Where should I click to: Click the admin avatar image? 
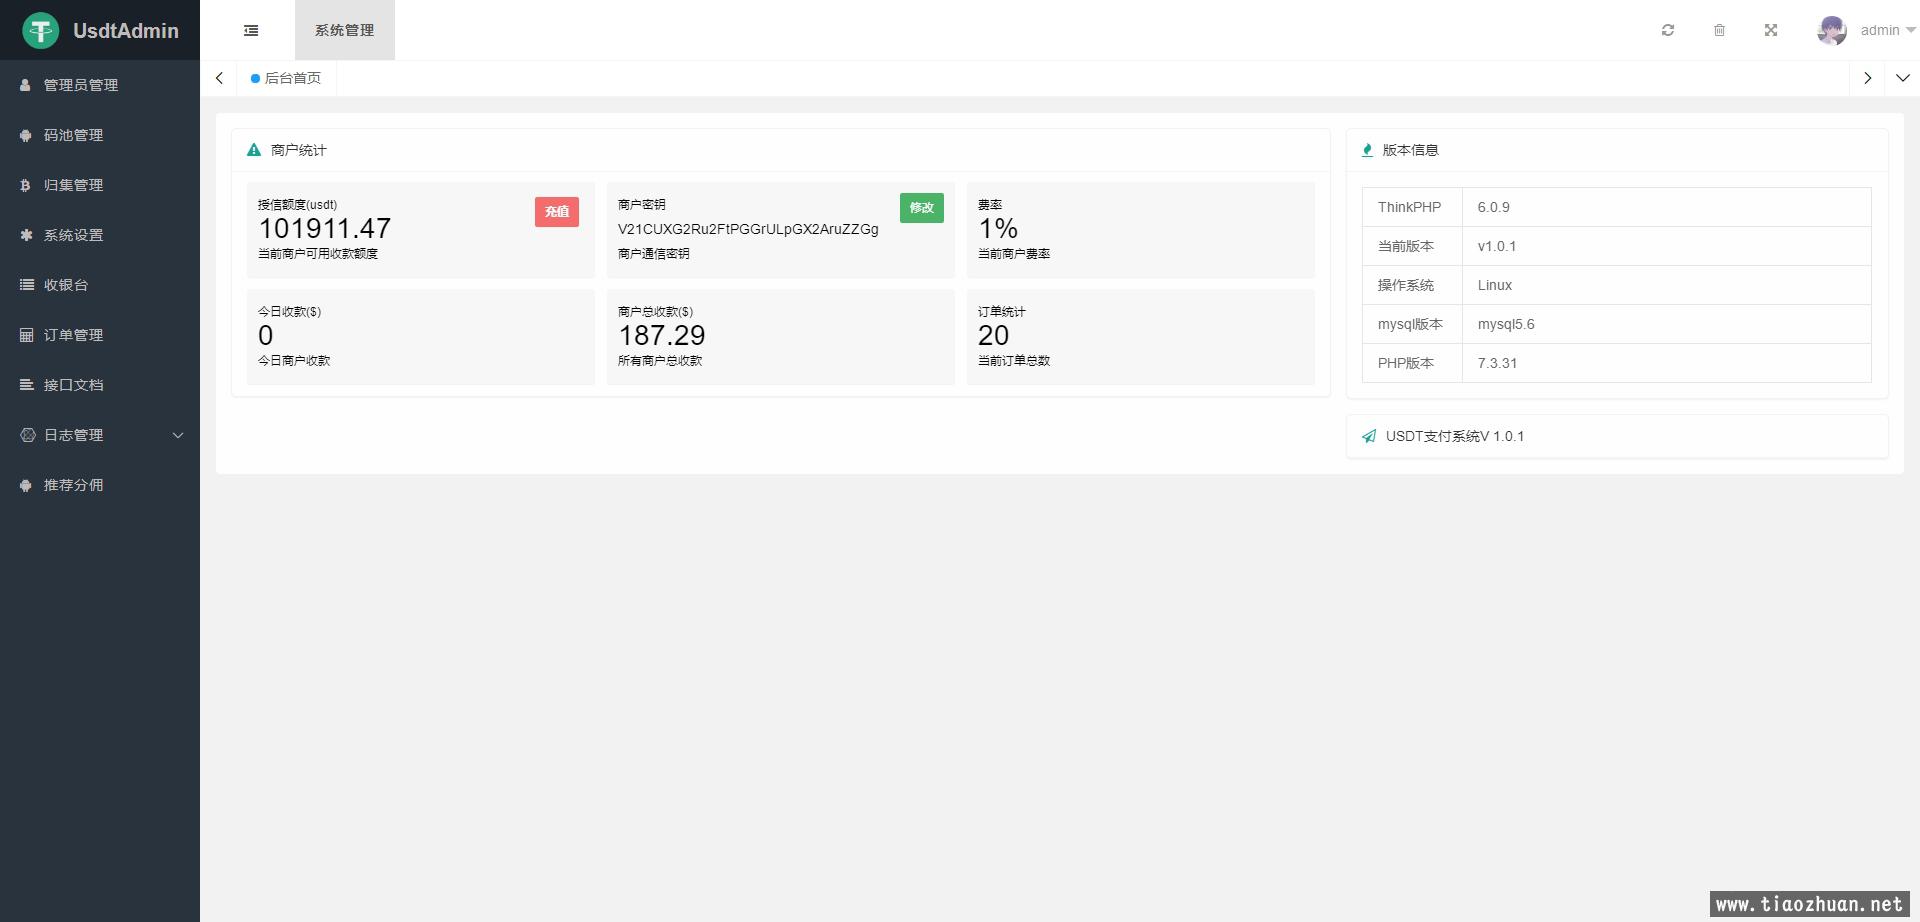tap(1831, 31)
